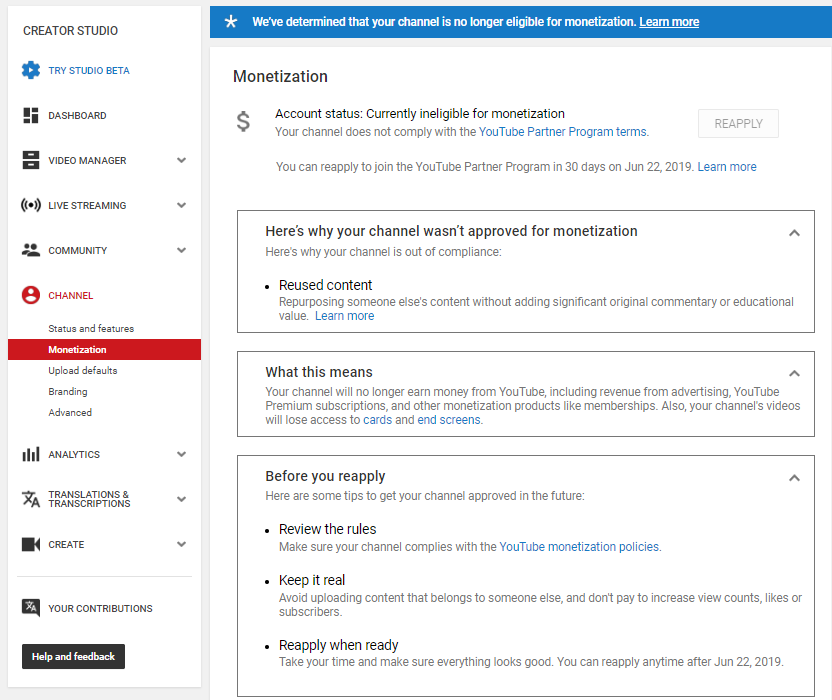Open the ANALYTICS section
The height and width of the screenshot is (700, 832).
[74, 454]
